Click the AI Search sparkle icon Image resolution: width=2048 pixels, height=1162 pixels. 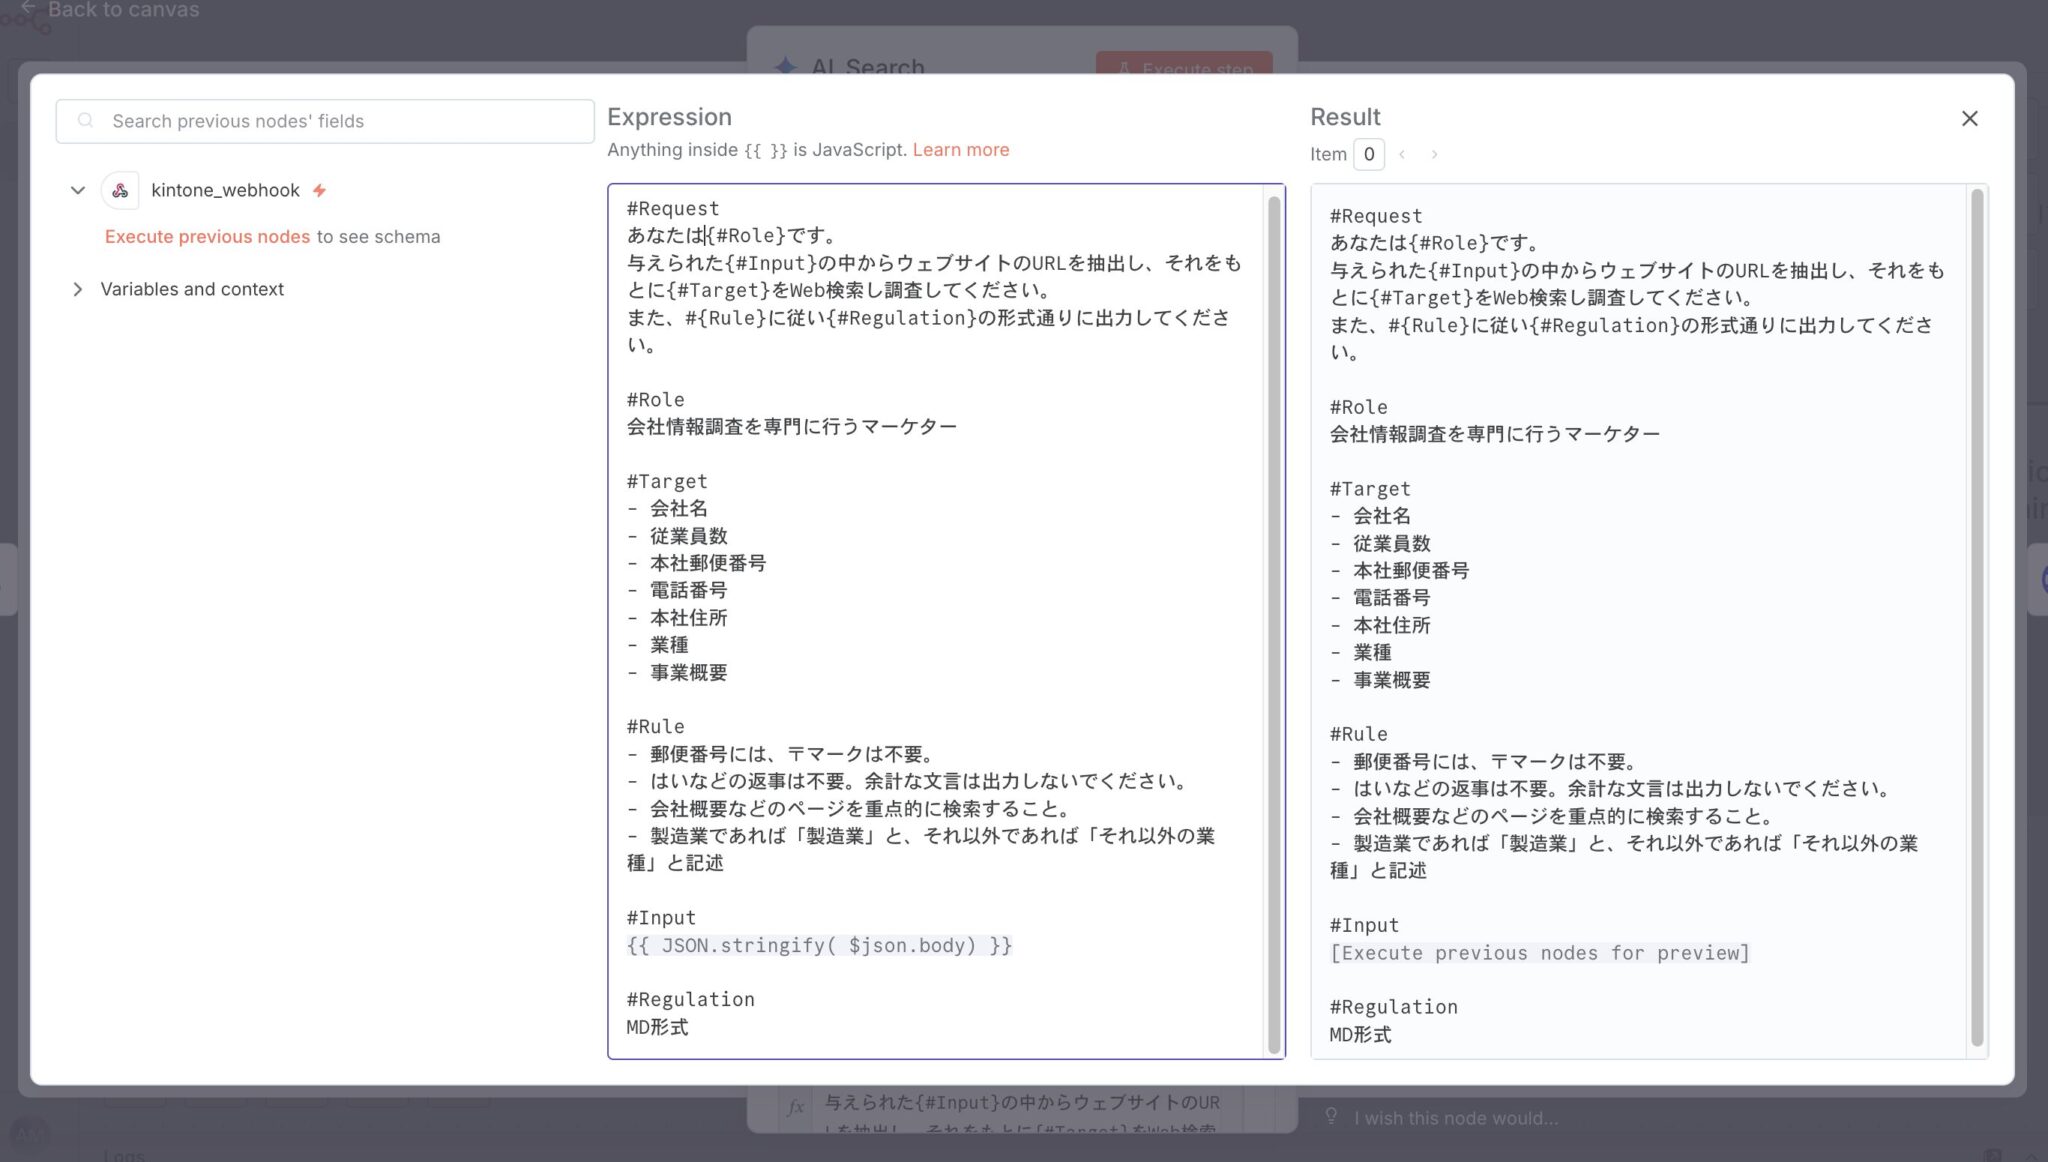pyautogui.click(x=785, y=66)
